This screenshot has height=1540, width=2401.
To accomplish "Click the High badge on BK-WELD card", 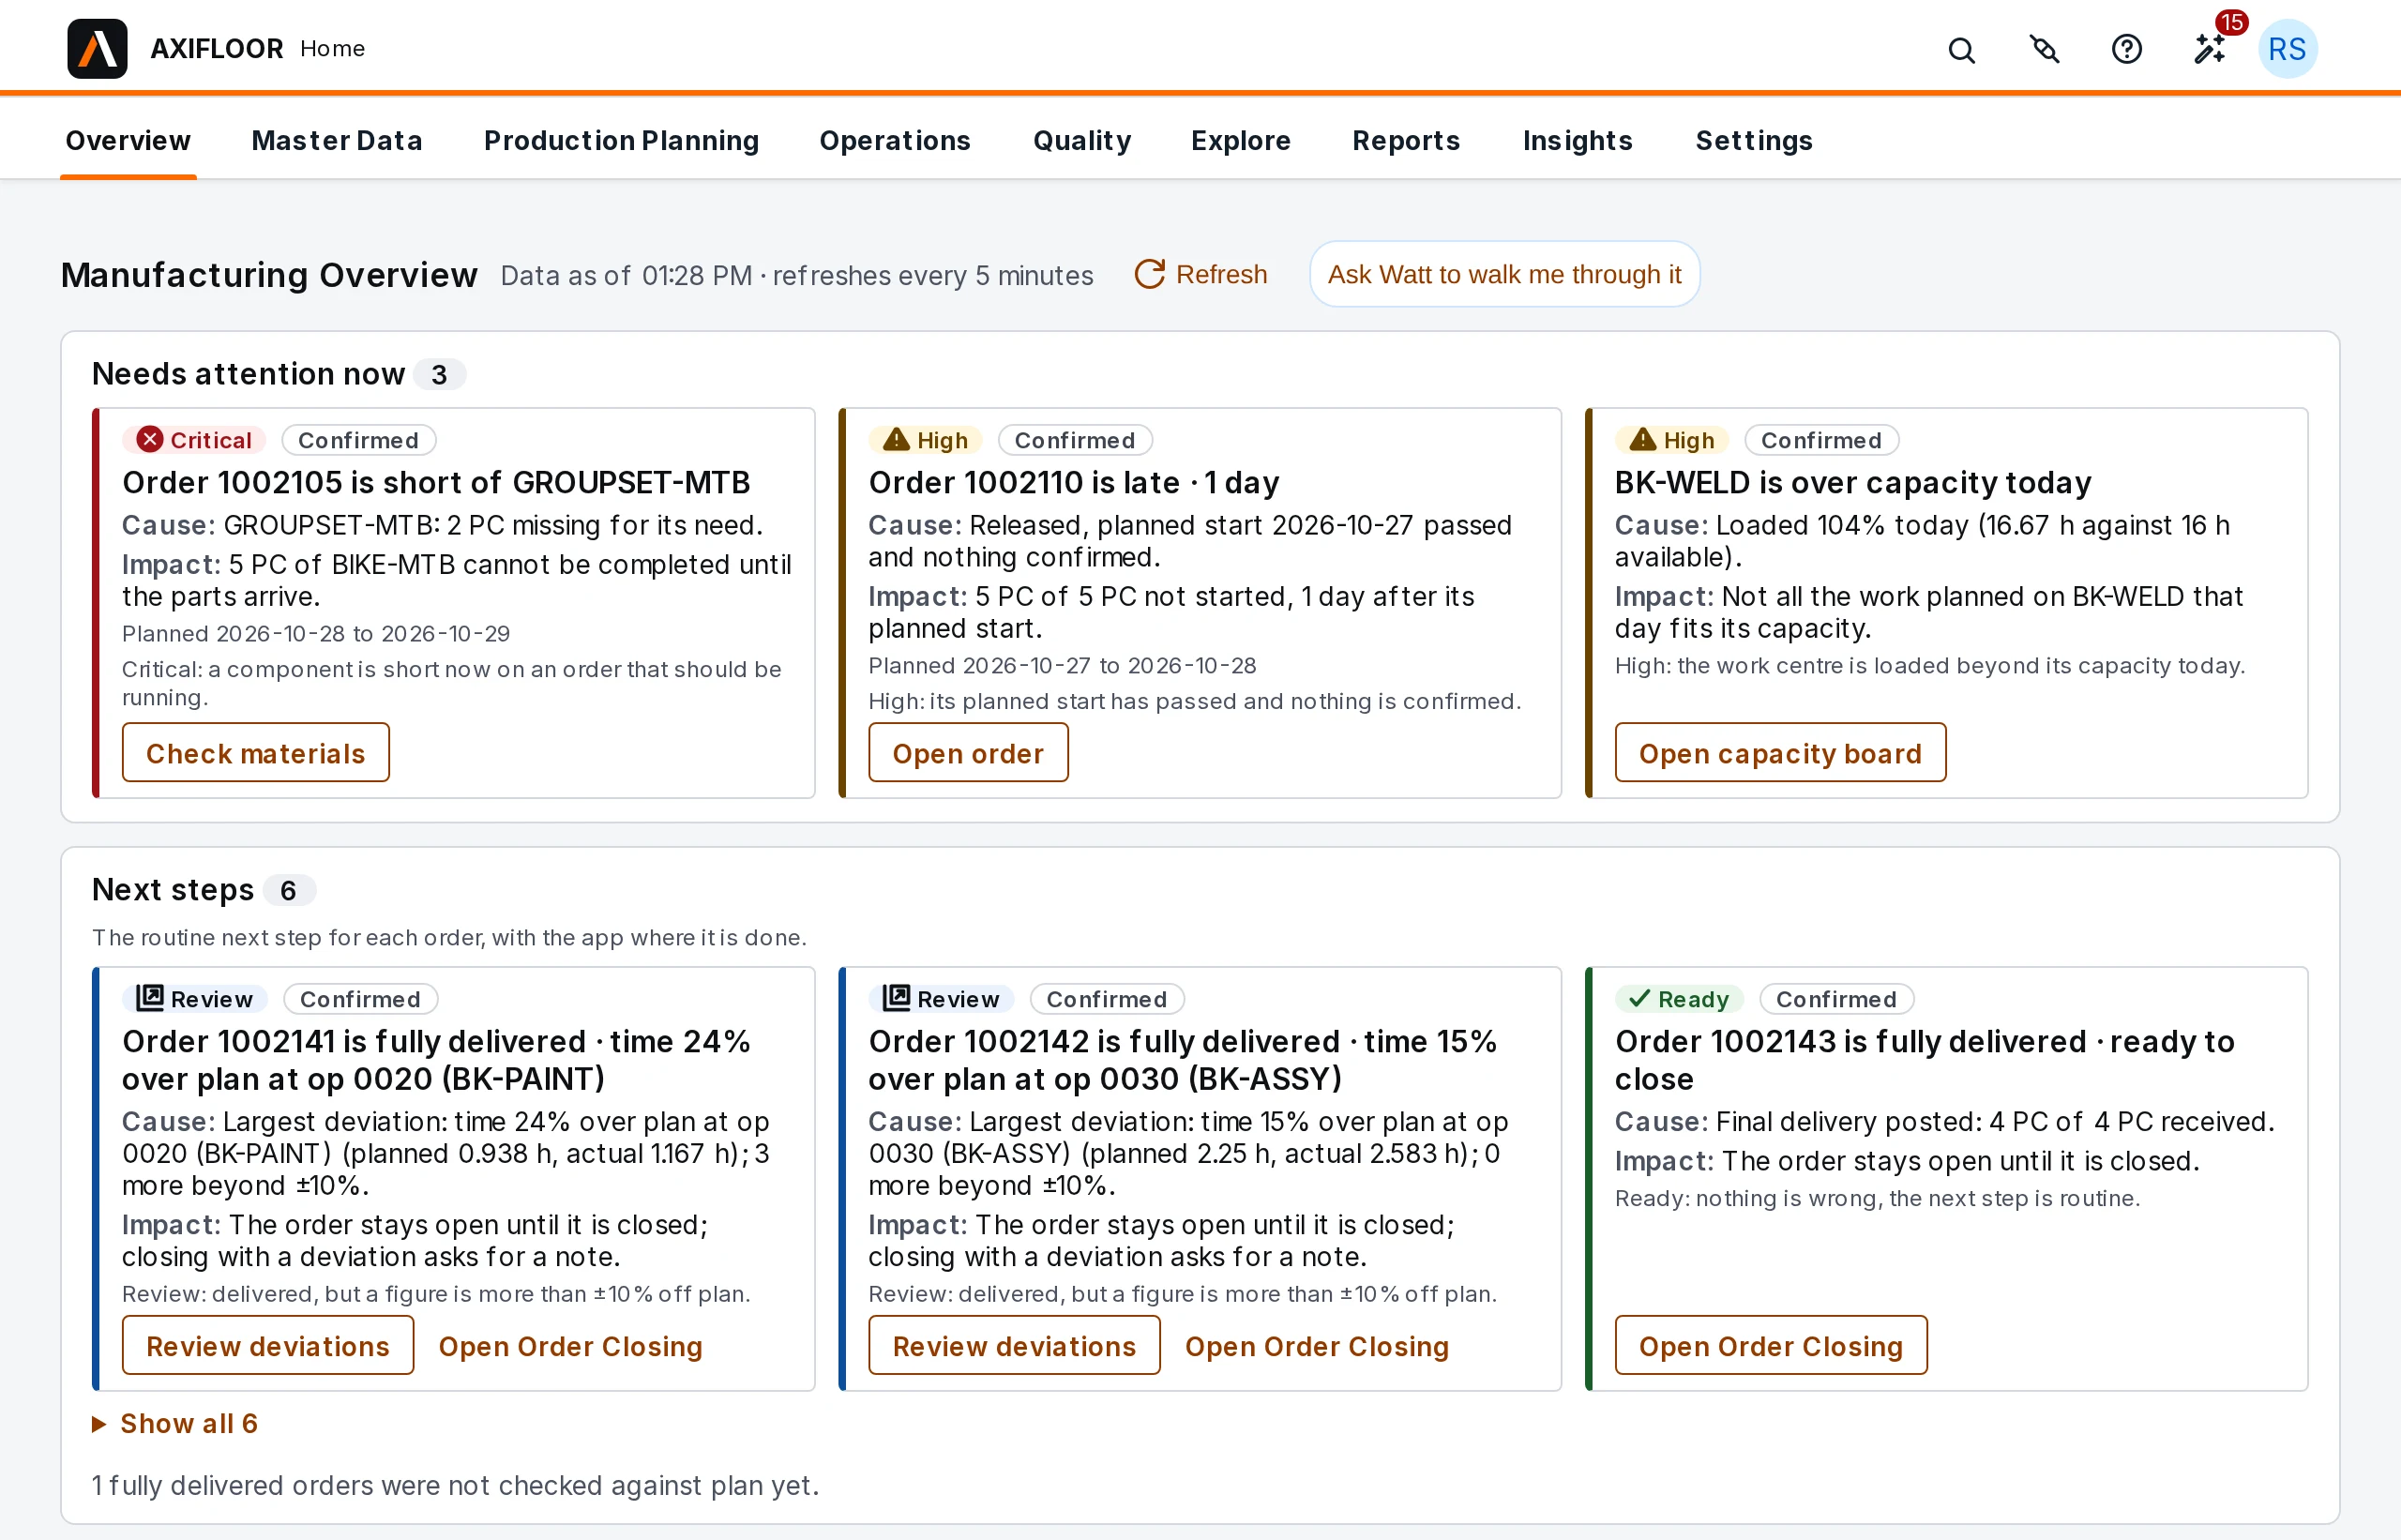I will pyautogui.click(x=1671, y=440).
